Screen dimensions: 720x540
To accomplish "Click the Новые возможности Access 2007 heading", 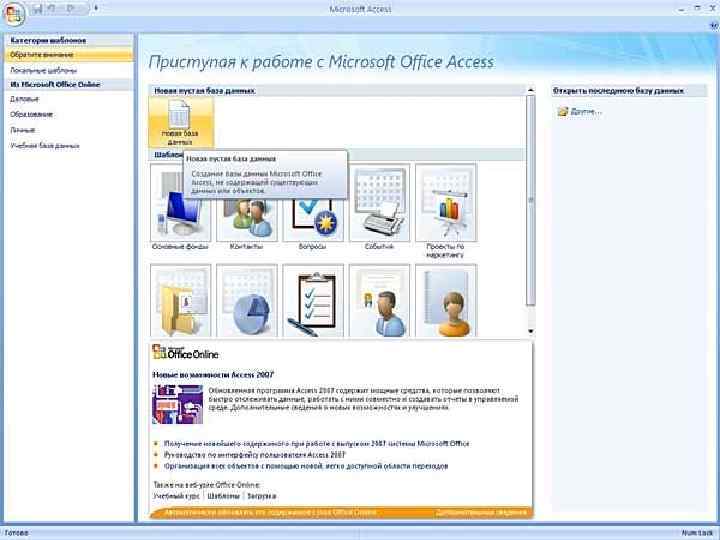I will (213, 375).
